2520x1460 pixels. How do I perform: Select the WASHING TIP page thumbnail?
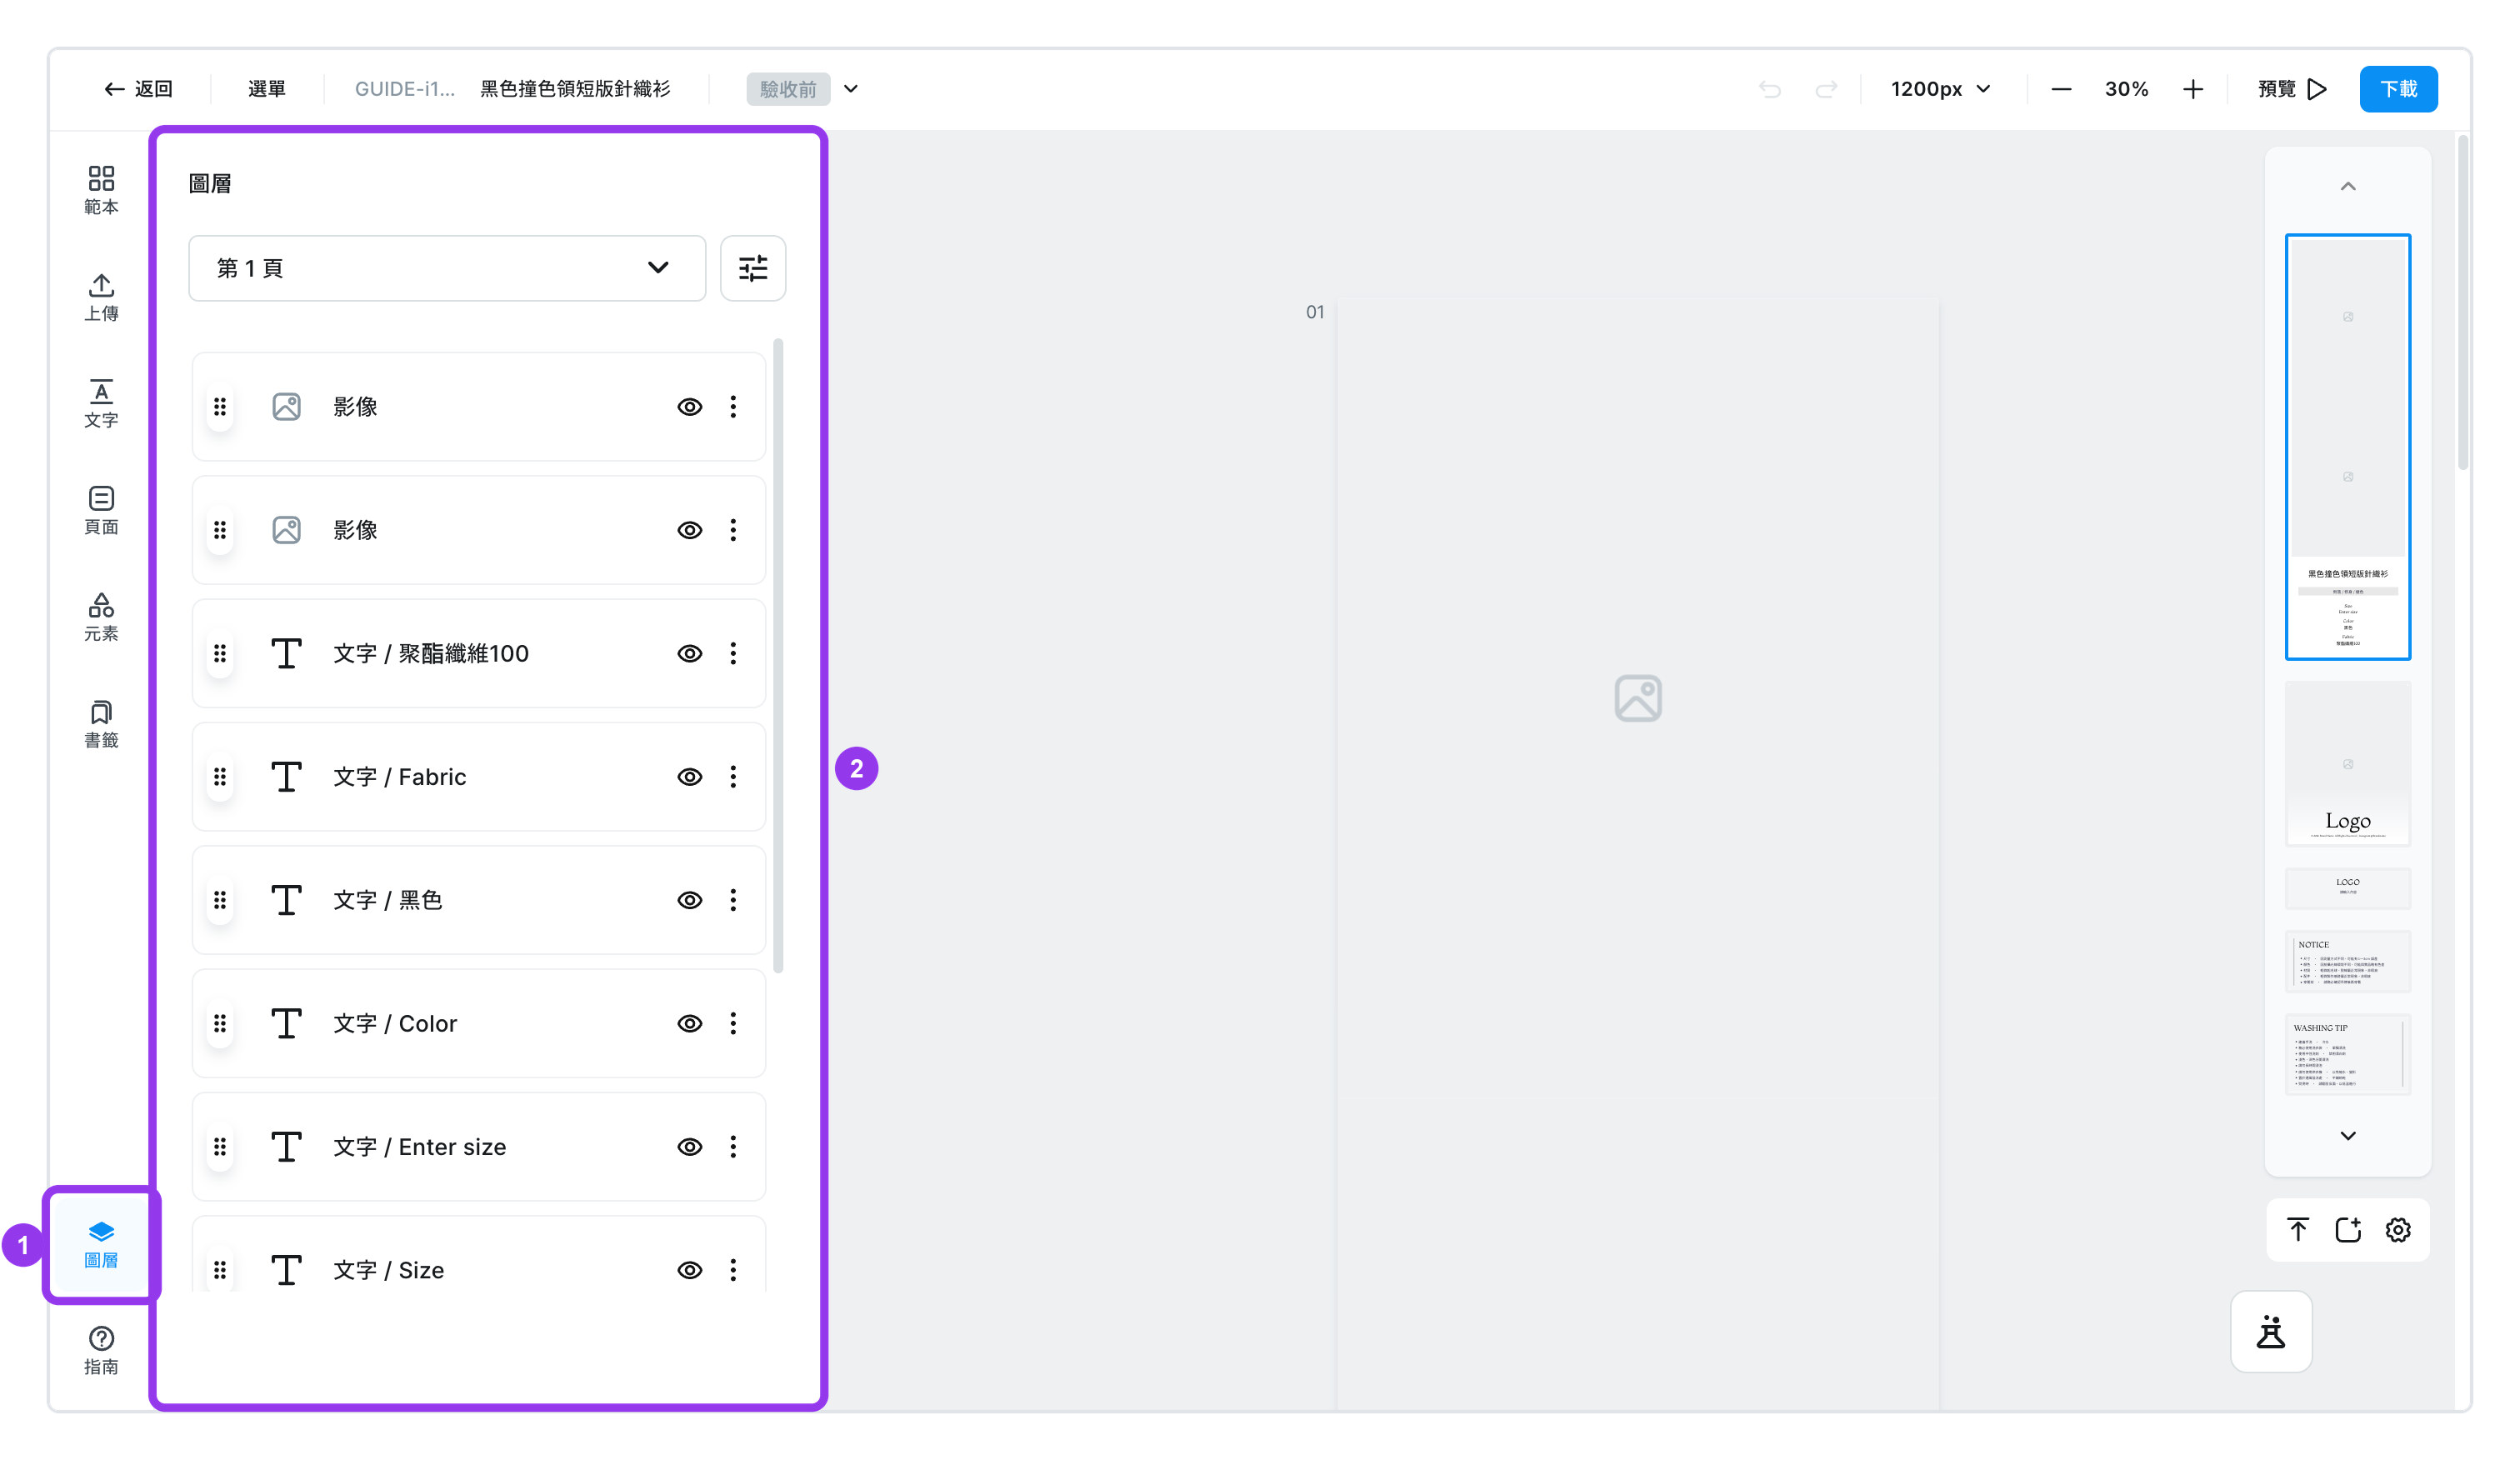click(2348, 1055)
